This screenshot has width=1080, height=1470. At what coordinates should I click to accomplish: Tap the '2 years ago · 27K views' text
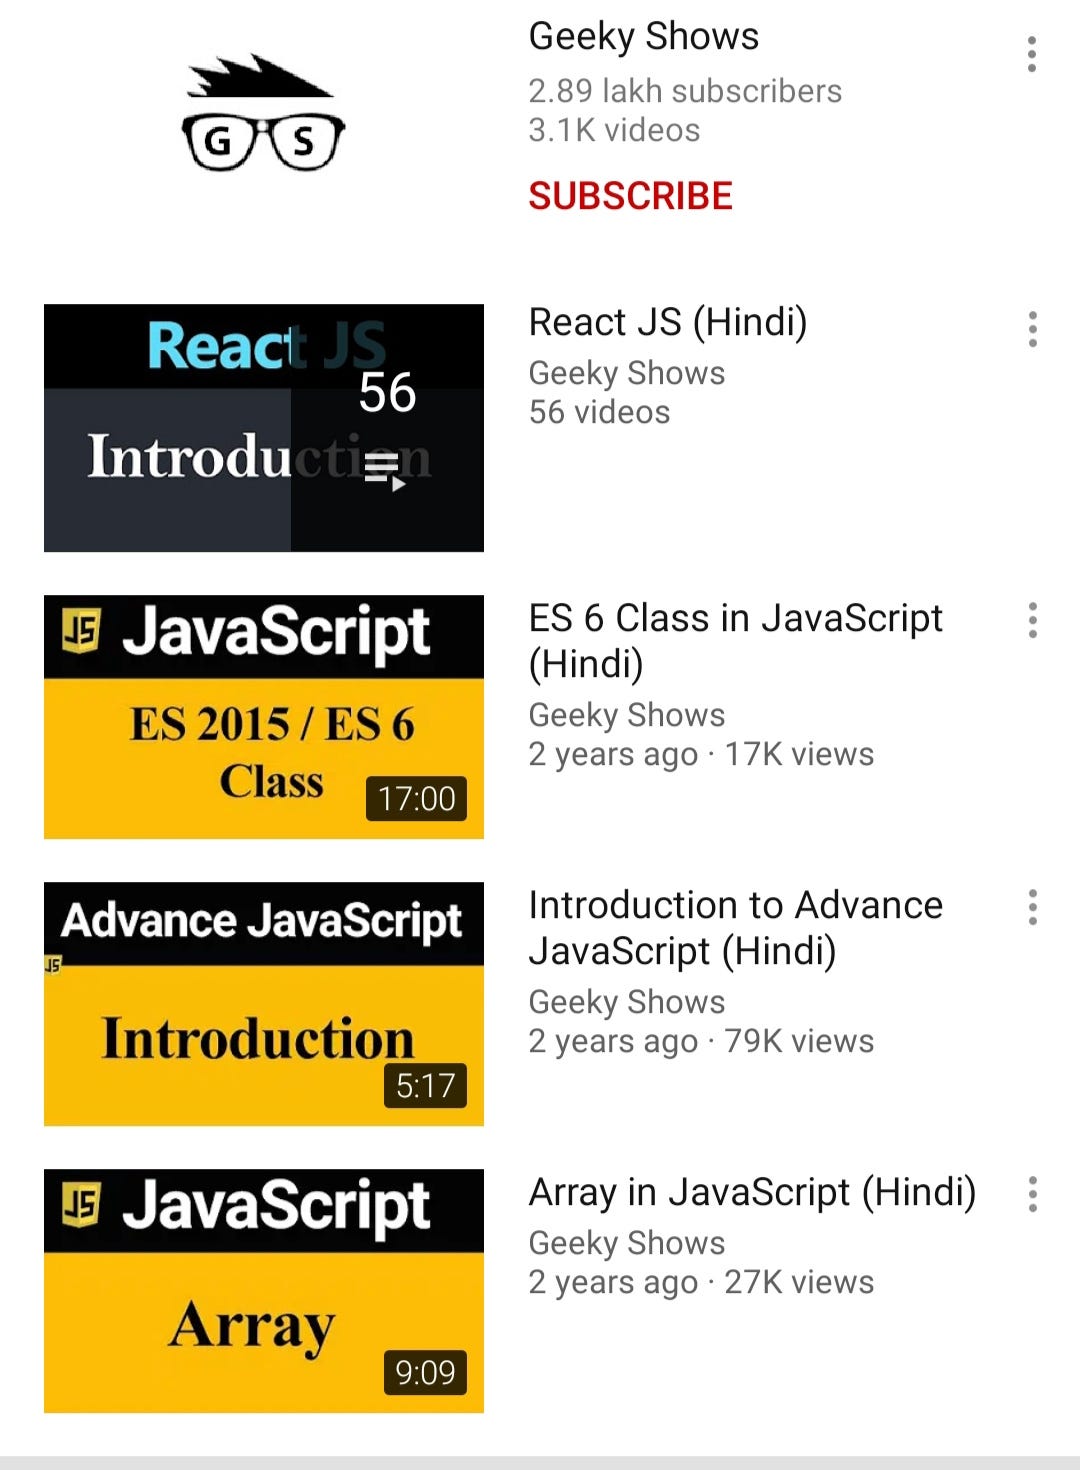pyautogui.click(x=701, y=1283)
